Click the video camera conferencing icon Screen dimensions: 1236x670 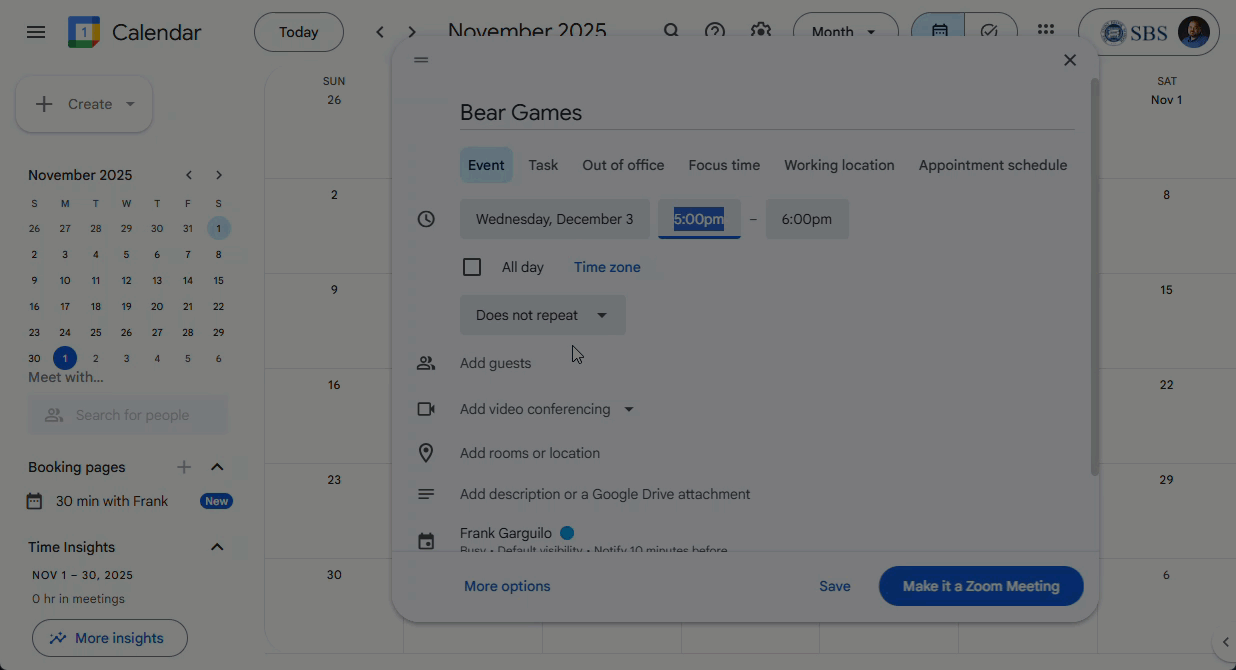[426, 409]
